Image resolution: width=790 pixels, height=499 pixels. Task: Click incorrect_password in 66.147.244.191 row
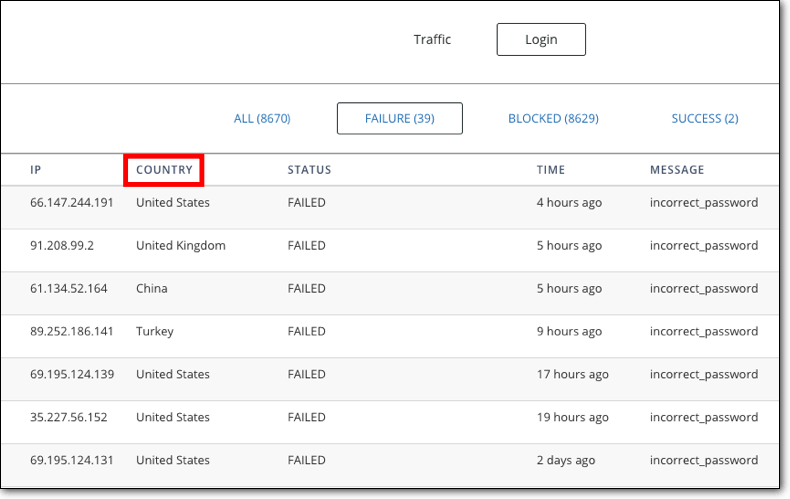pyautogui.click(x=704, y=203)
